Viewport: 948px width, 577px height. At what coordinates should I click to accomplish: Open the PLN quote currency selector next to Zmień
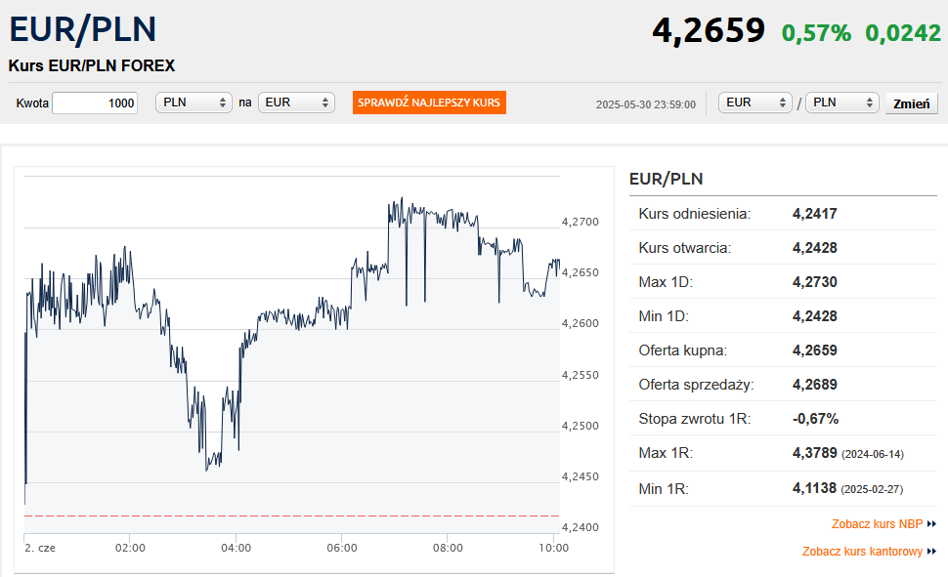coord(841,103)
